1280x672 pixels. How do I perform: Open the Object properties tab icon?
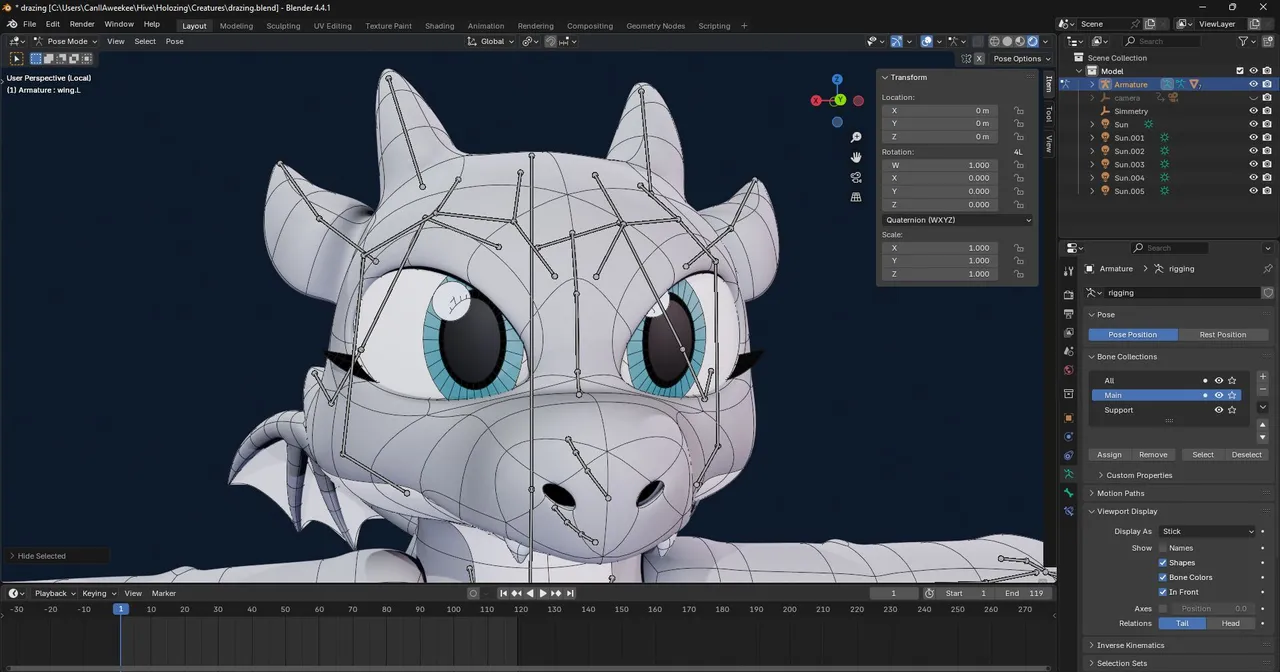point(1069,417)
